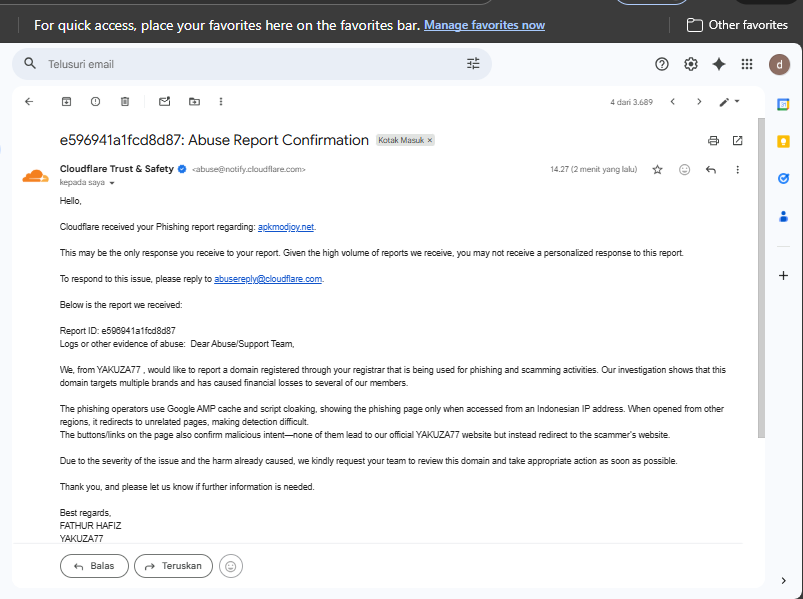Screen dimensions: 803x599
Task: Click Manage favorites now link
Action: point(484,25)
